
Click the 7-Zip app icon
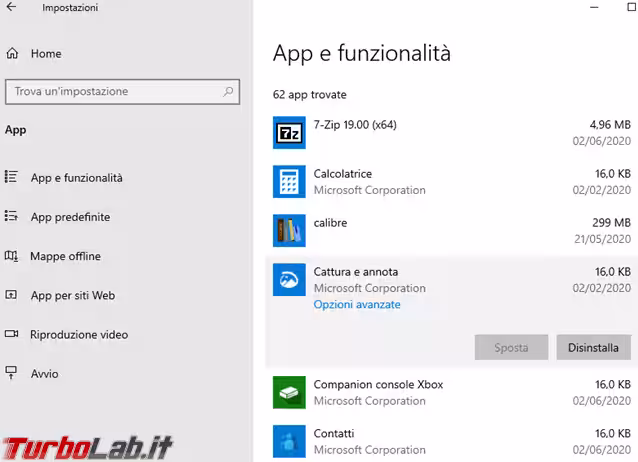(x=289, y=132)
